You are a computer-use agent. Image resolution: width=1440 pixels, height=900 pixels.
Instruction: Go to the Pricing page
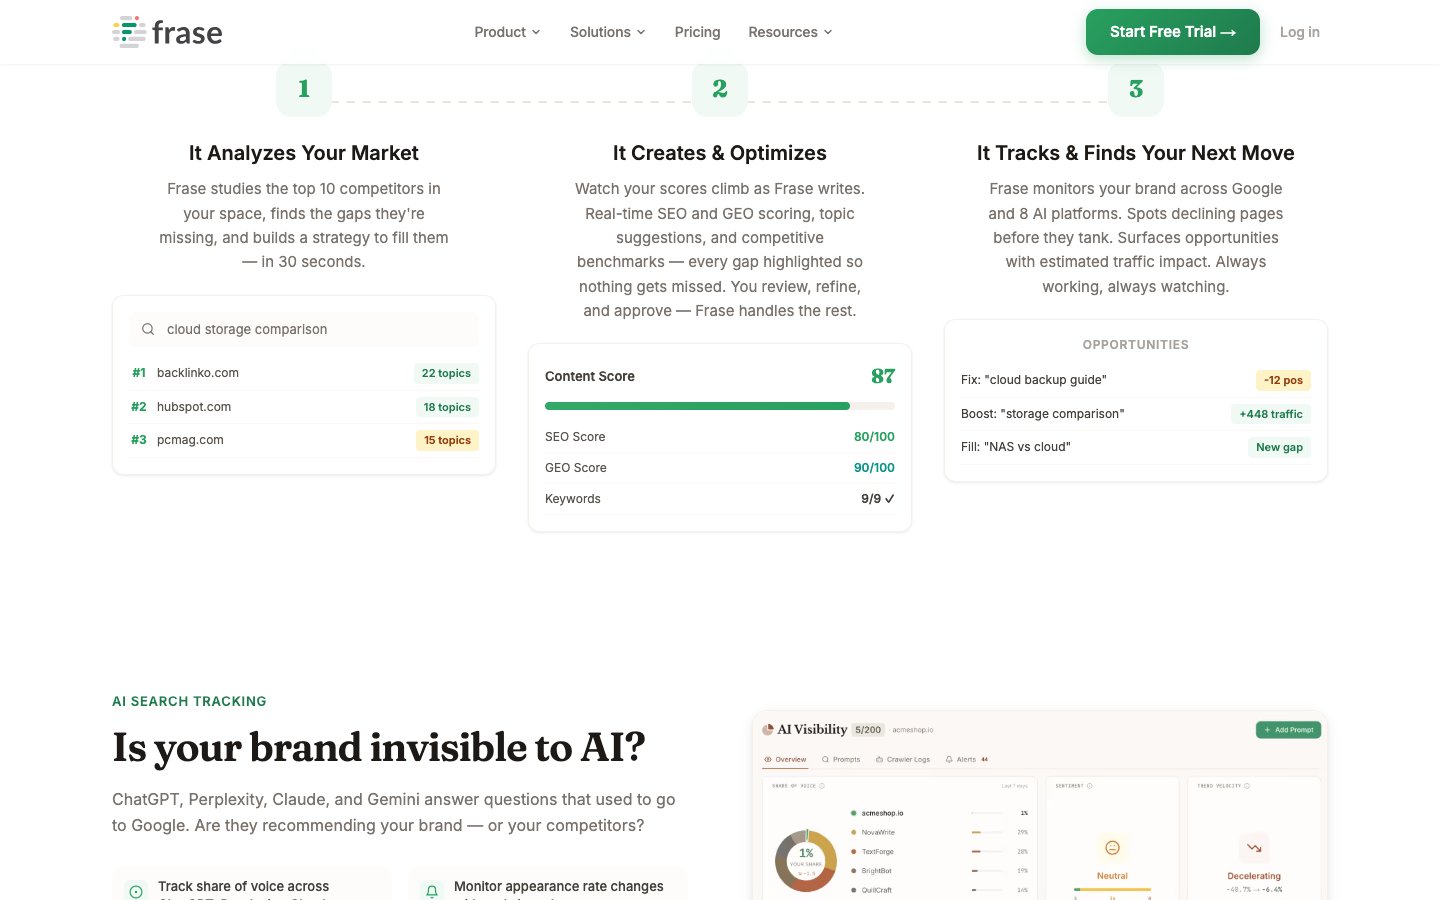[697, 32]
